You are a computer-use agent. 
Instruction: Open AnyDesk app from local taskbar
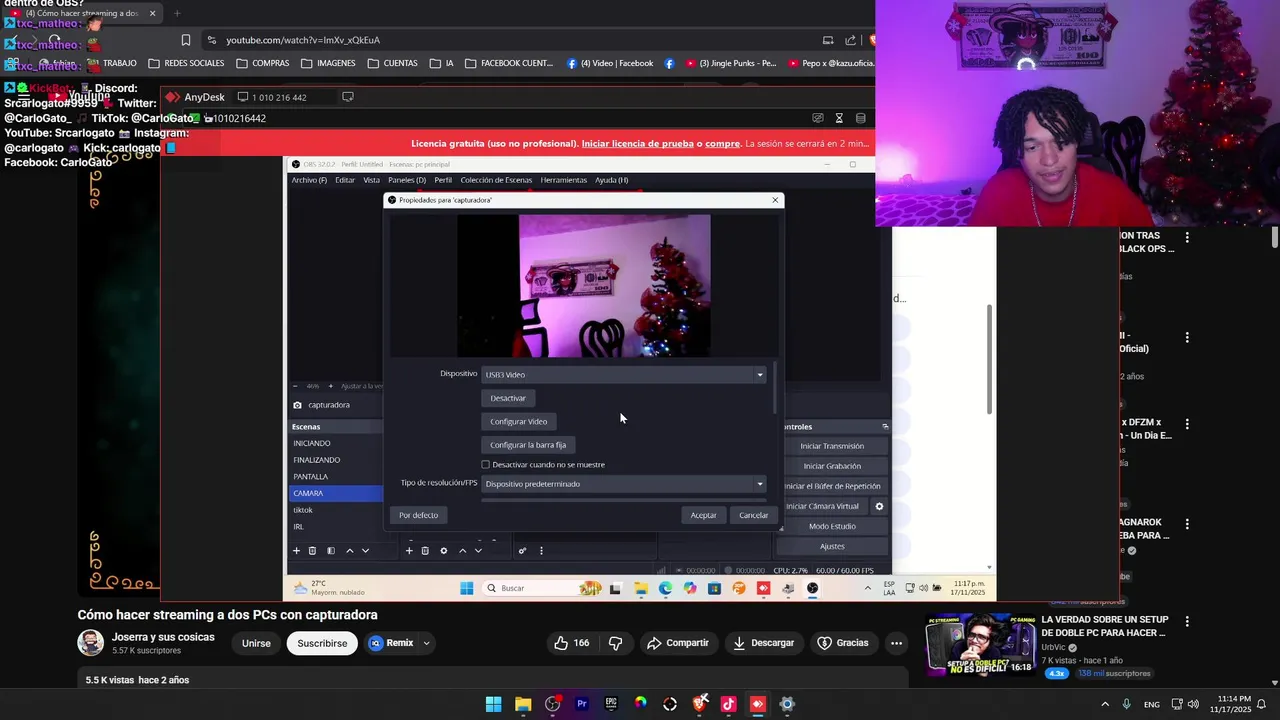pos(758,704)
